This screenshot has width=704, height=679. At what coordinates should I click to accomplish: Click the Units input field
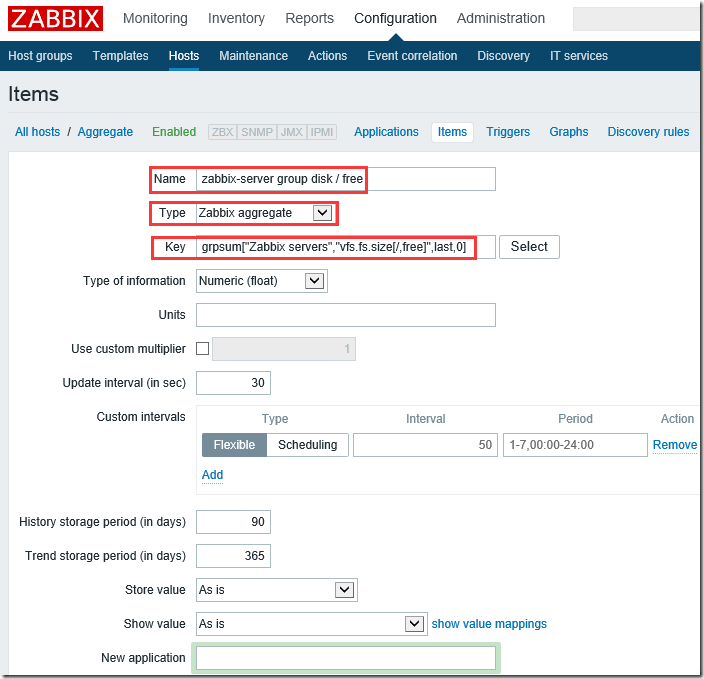tap(346, 315)
